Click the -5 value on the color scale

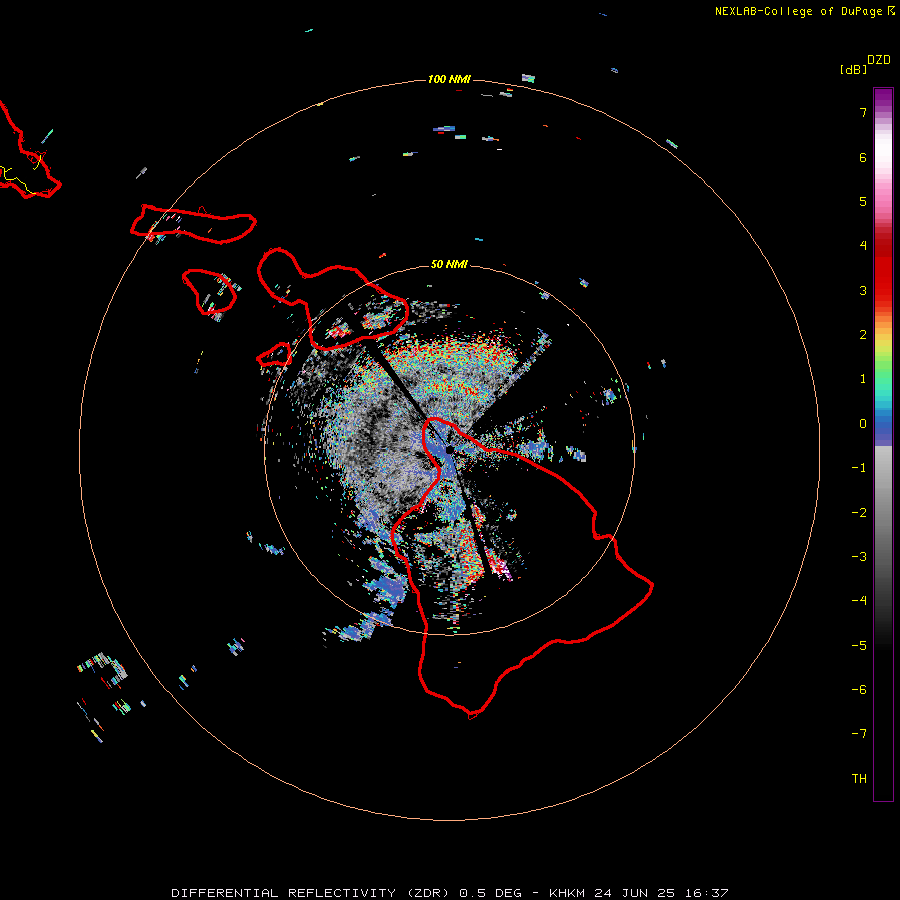pos(859,646)
